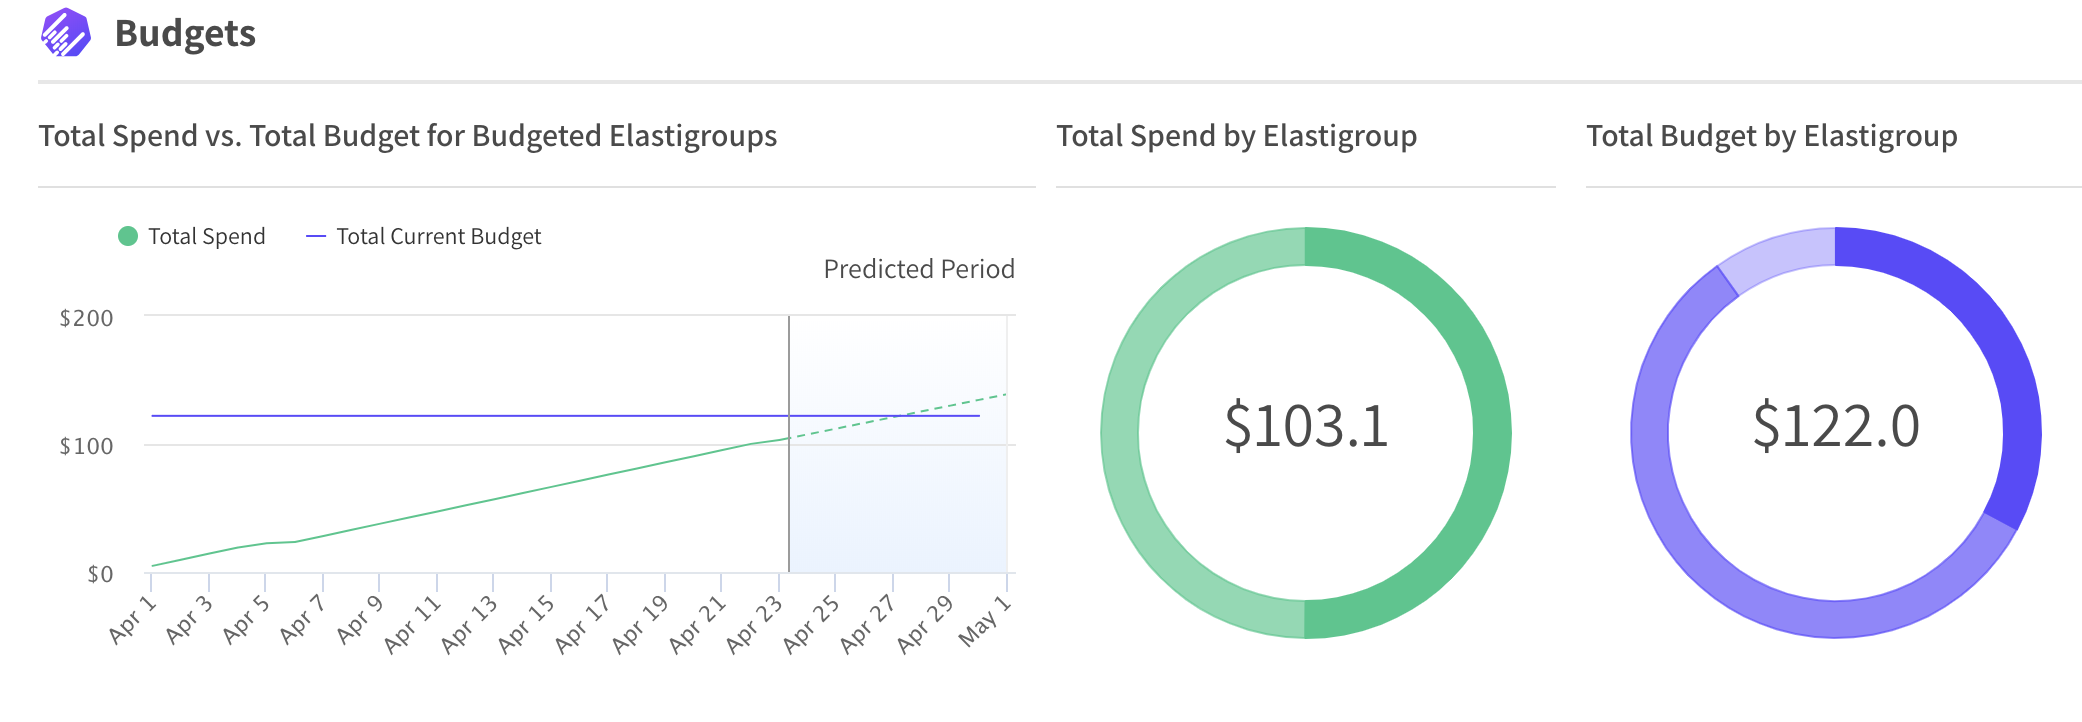Click the Apr 23 axis label

pyautogui.click(x=755, y=625)
